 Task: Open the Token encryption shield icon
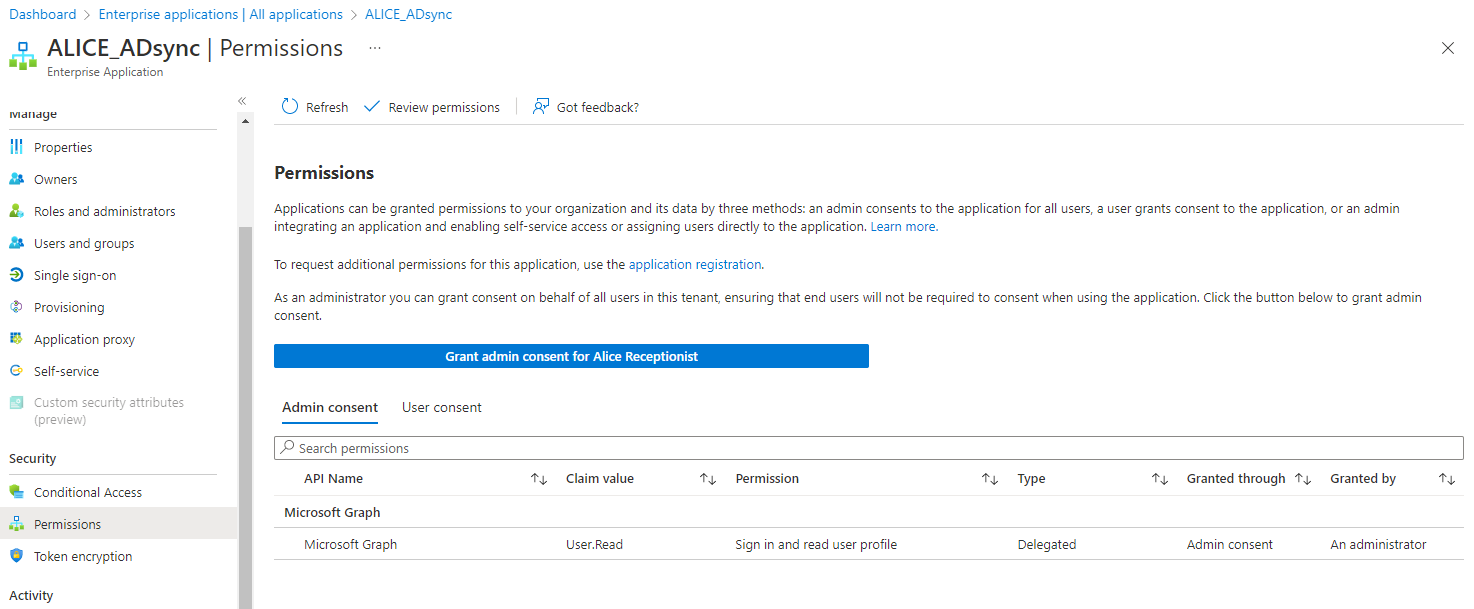(x=16, y=556)
